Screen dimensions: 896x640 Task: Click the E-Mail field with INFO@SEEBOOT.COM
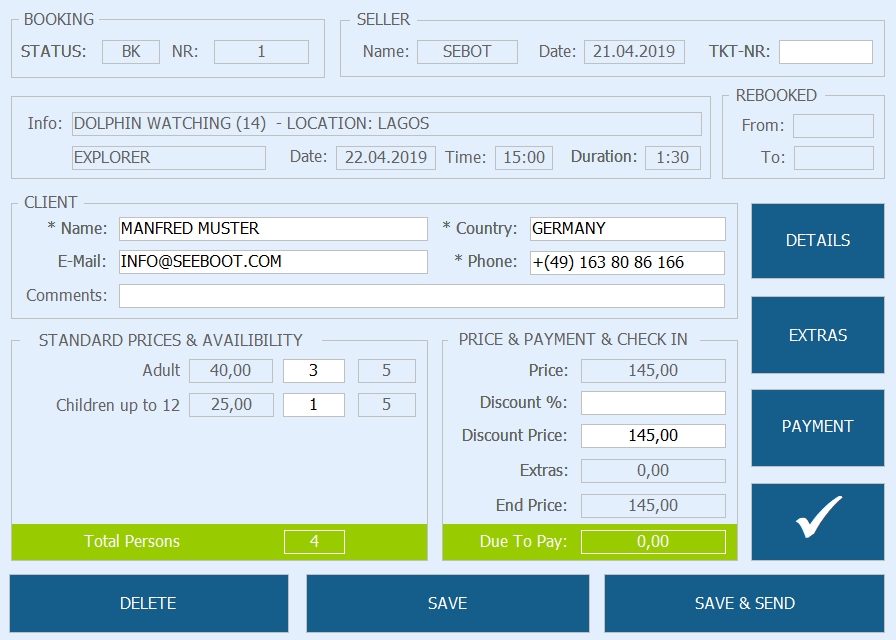coord(273,262)
